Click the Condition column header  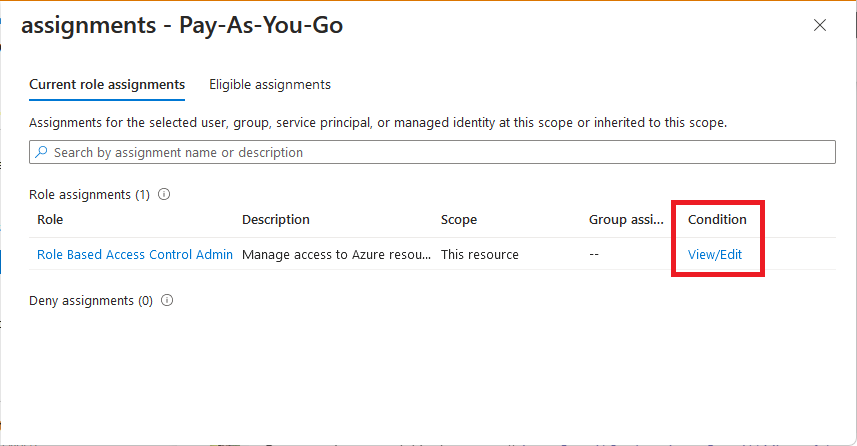click(717, 219)
